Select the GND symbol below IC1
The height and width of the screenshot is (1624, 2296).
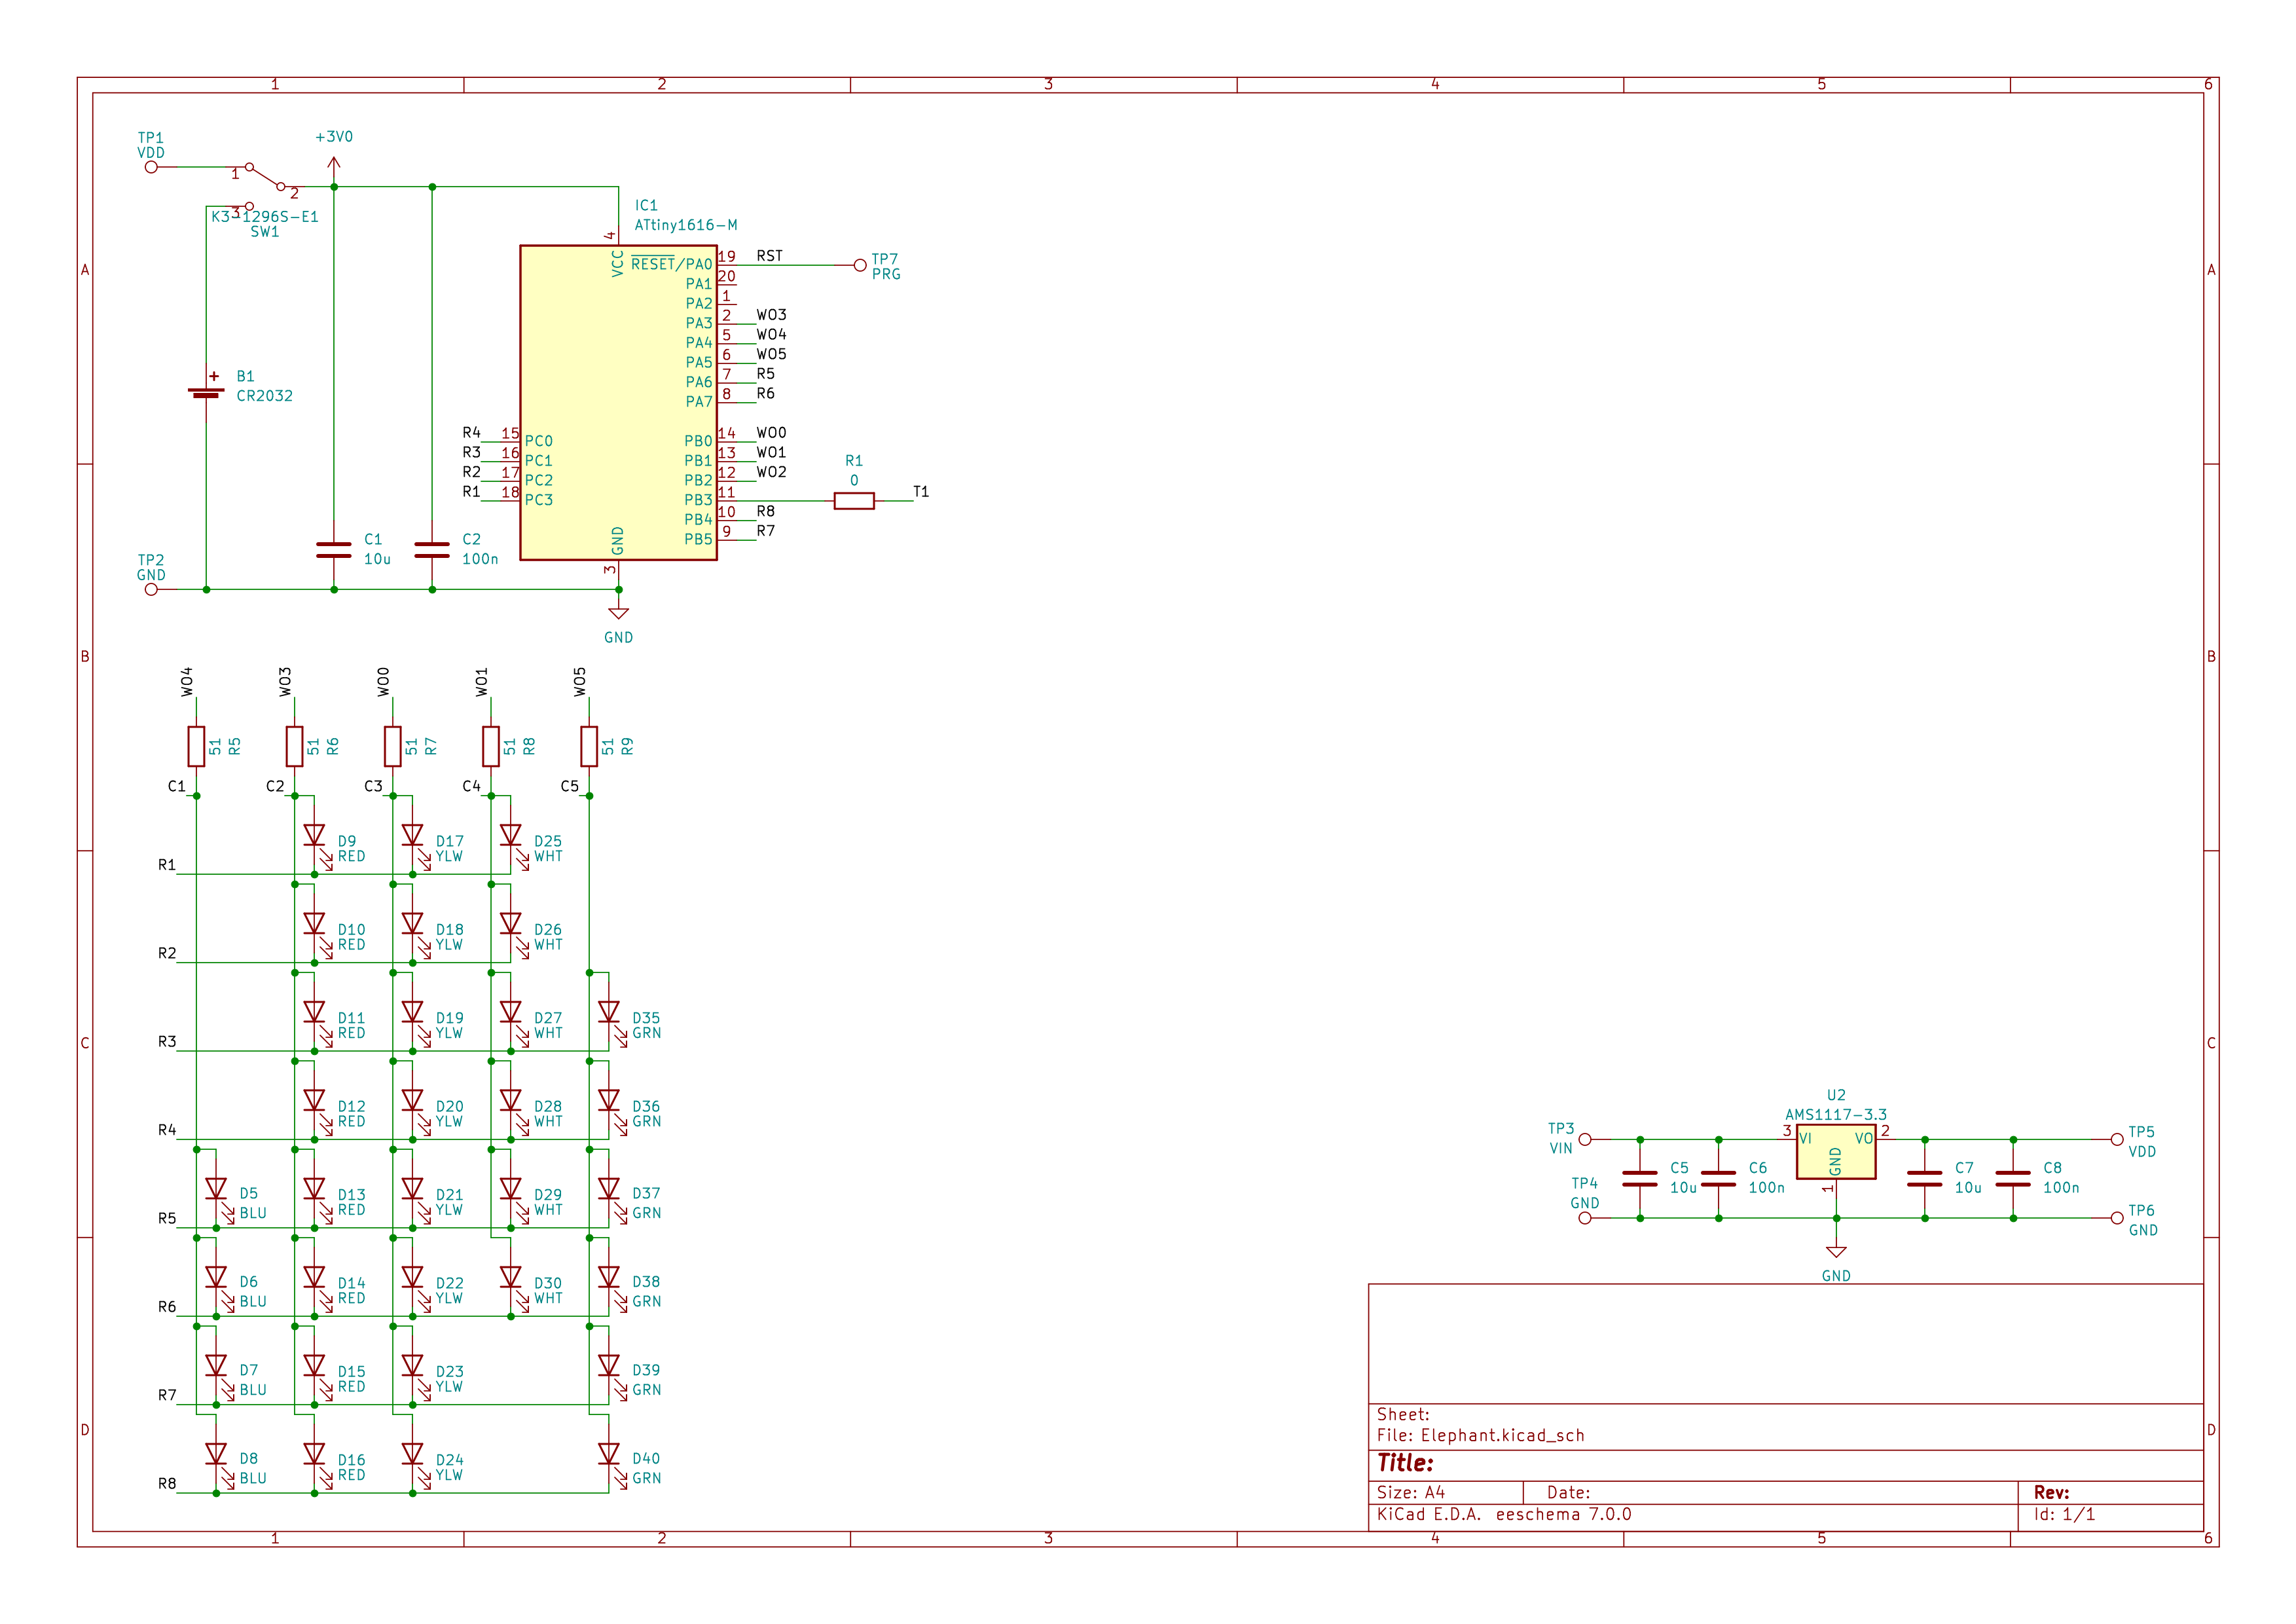[618, 613]
